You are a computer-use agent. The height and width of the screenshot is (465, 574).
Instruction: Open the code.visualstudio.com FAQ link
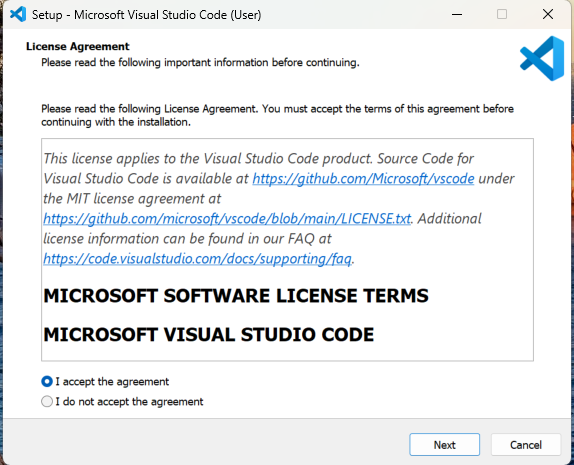[x=197, y=258]
